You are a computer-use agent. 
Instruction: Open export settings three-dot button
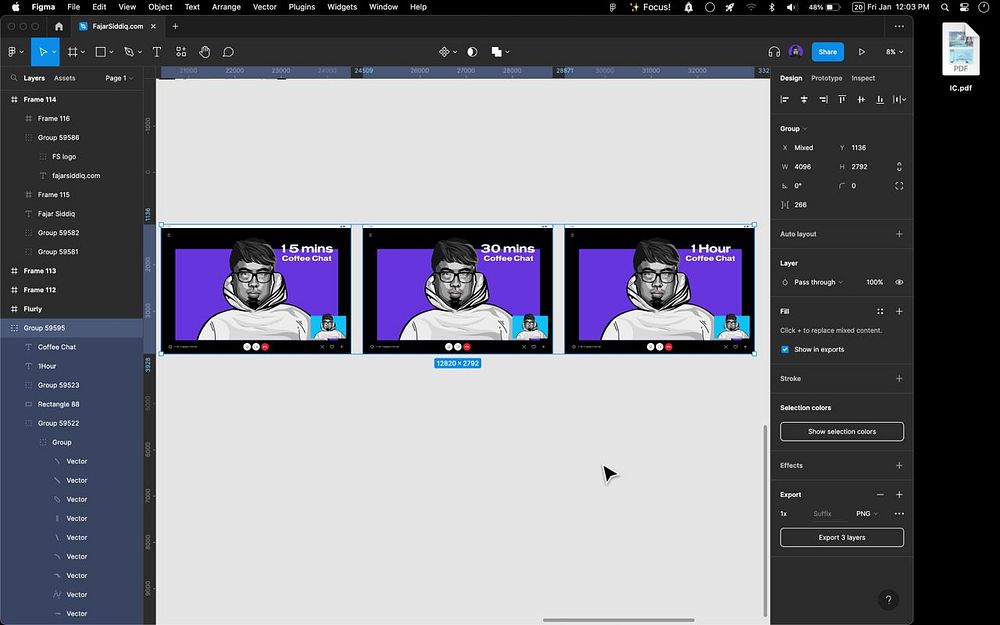point(899,513)
